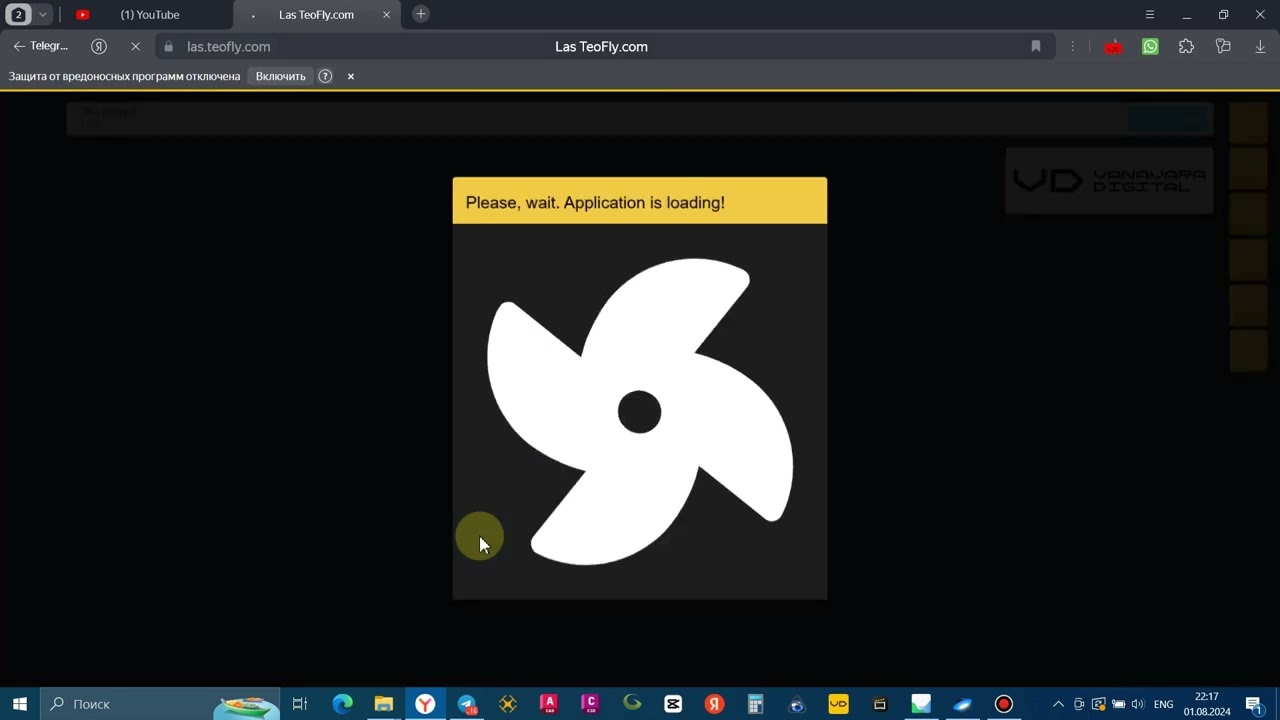
Task: Open the Windows Start menu
Action: (19, 704)
